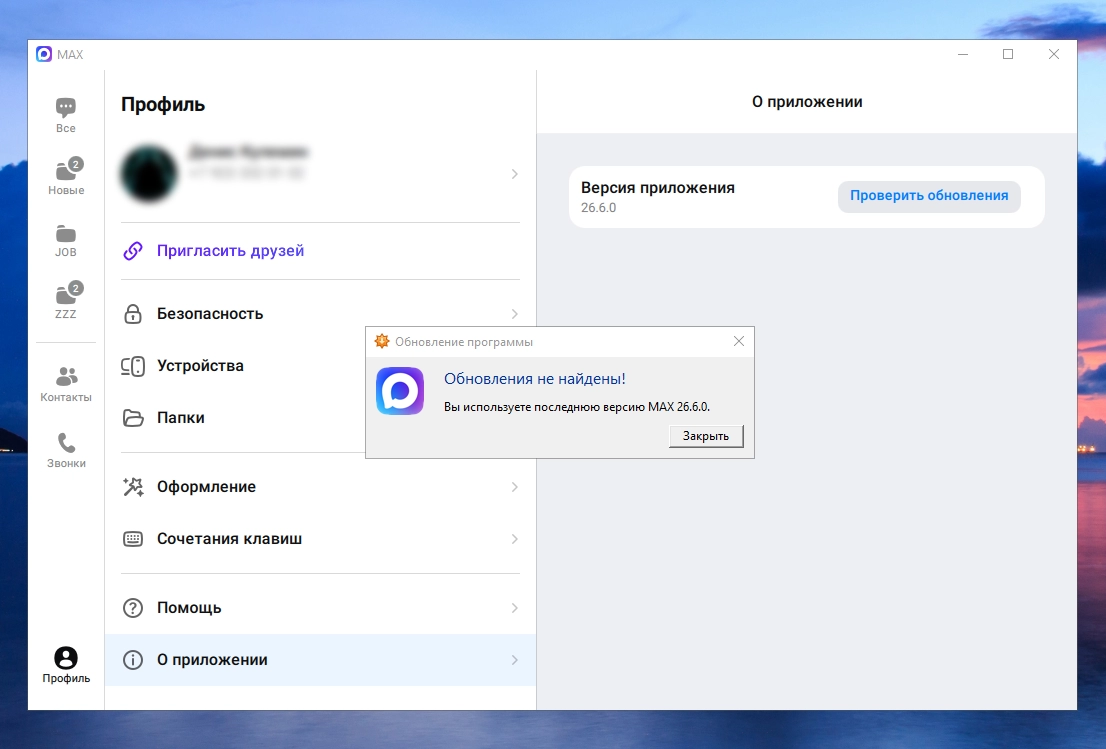Click the Обновление программы dialog title
This screenshot has width=1106, height=749.
463,342
